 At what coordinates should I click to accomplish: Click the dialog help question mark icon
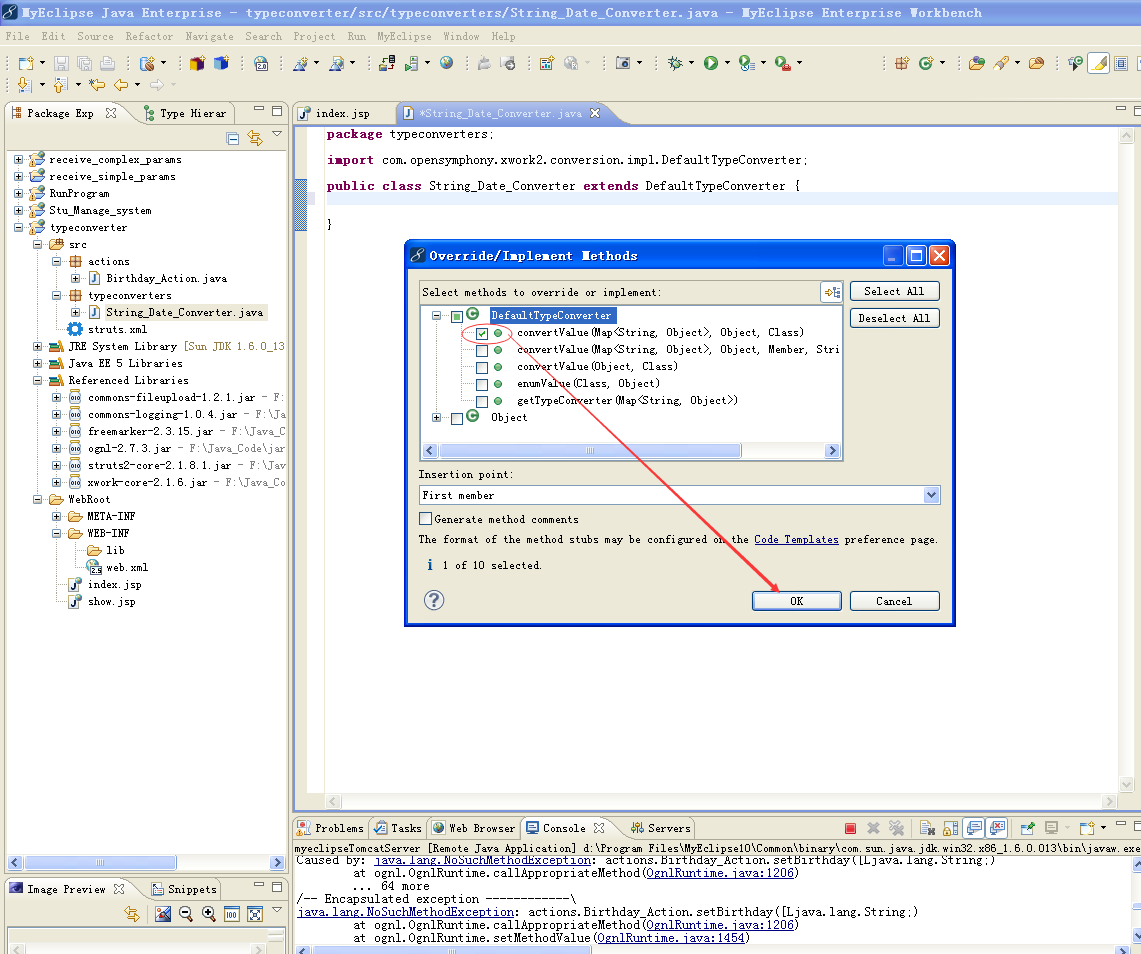tap(434, 600)
